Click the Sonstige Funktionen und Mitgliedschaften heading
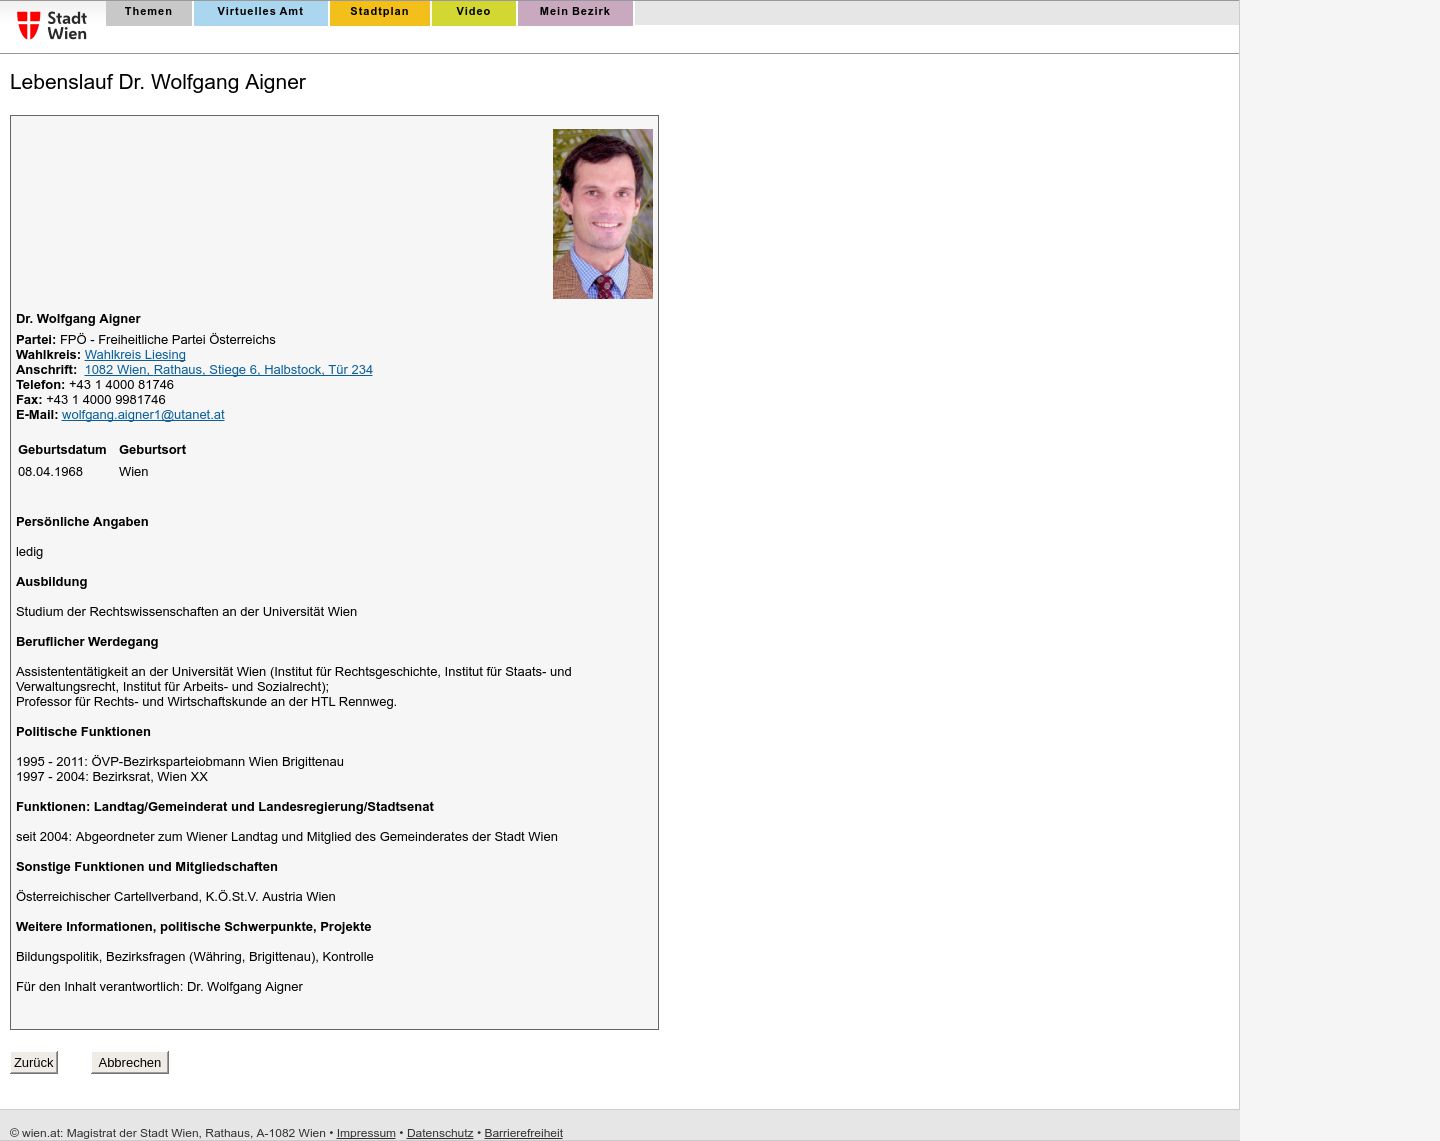 (147, 867)
